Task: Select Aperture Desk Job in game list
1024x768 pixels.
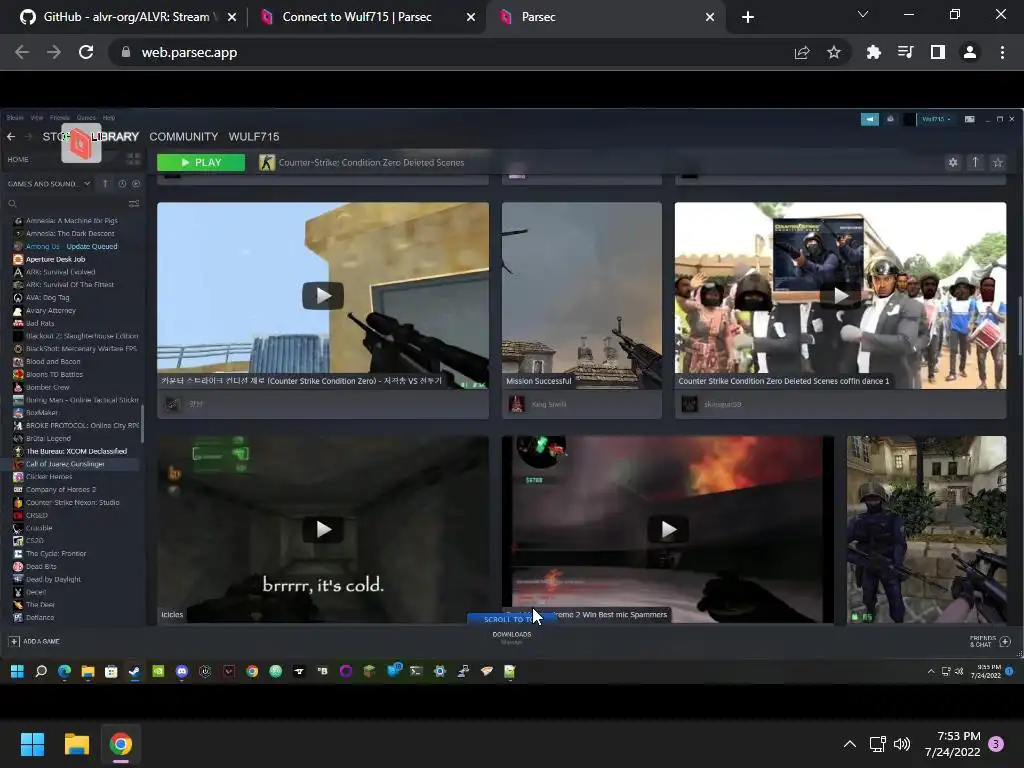Action: (56, 259)
